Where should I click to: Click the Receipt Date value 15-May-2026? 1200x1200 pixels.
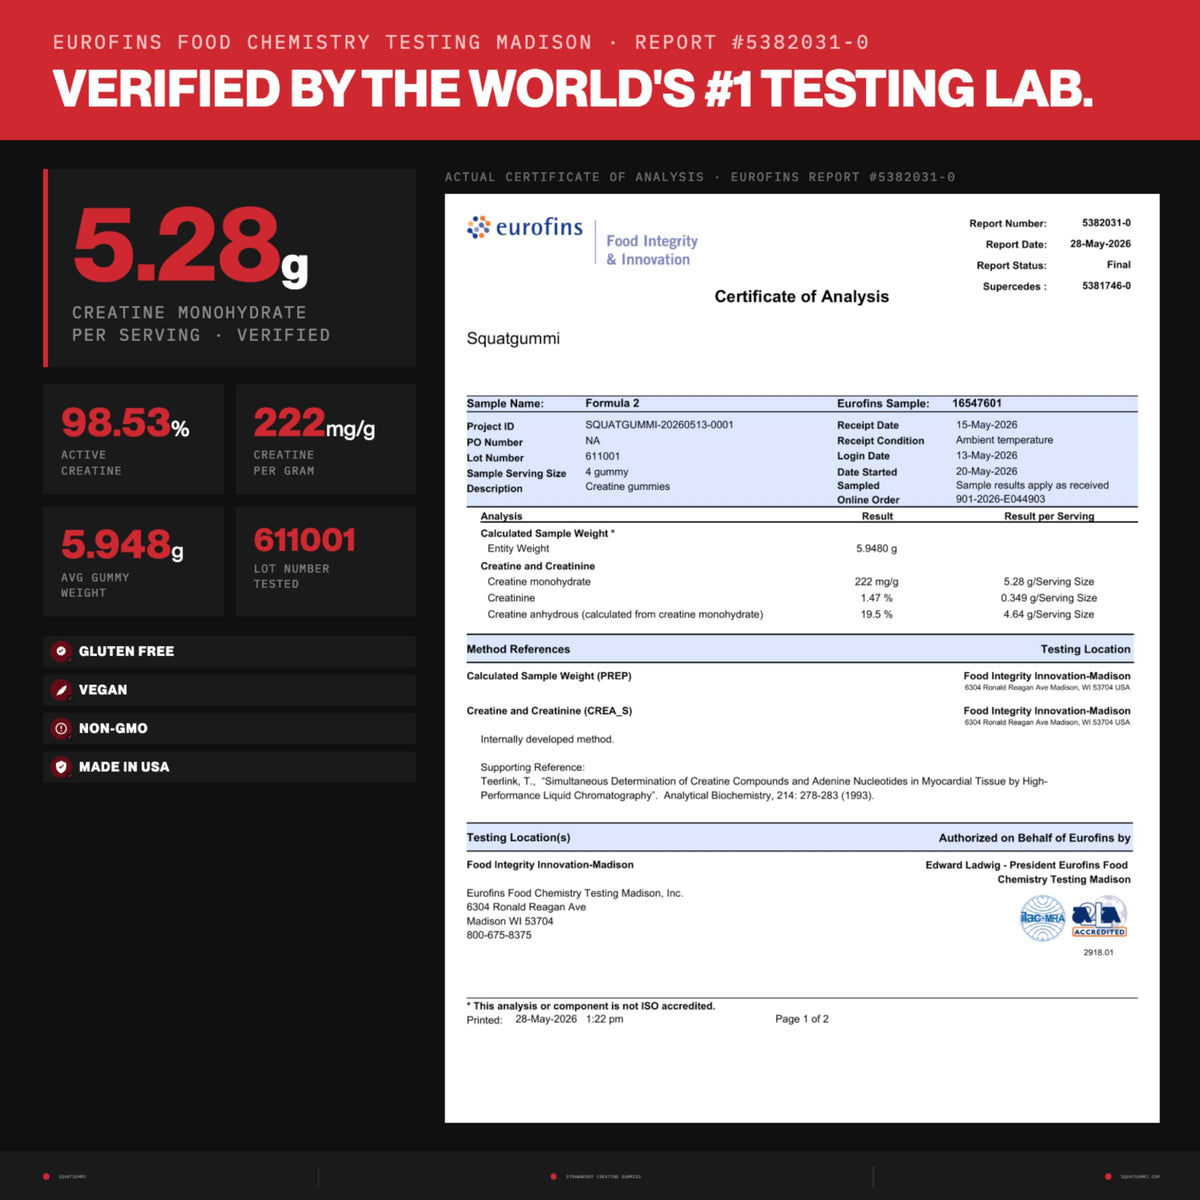click(x=986, y=425)
